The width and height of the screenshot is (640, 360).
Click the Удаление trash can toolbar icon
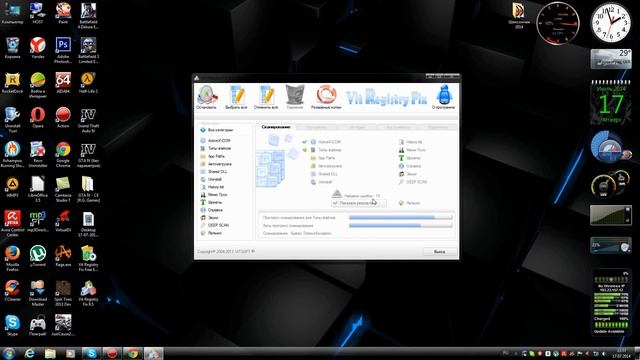295,97
